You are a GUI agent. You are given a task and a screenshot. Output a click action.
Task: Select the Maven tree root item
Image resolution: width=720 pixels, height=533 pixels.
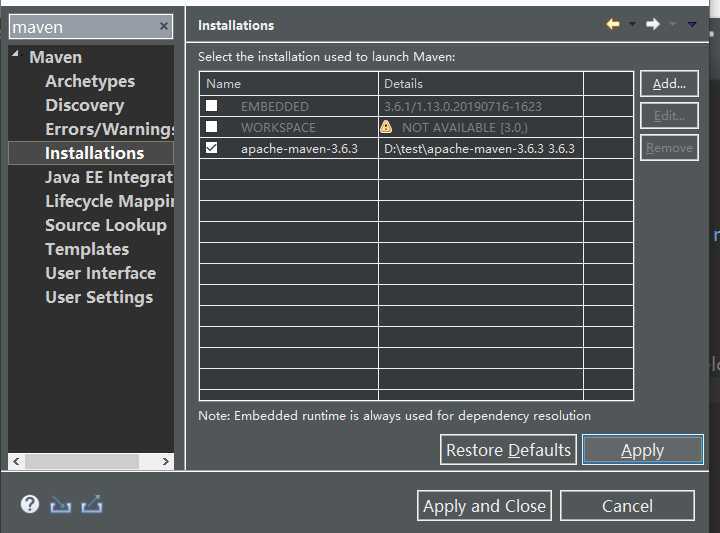click(56, 57)
